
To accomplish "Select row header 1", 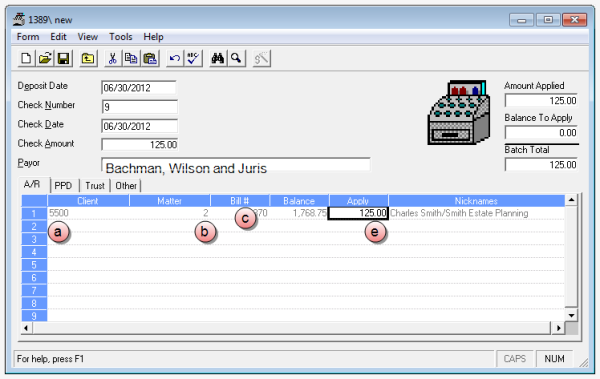I will point(34,213).
